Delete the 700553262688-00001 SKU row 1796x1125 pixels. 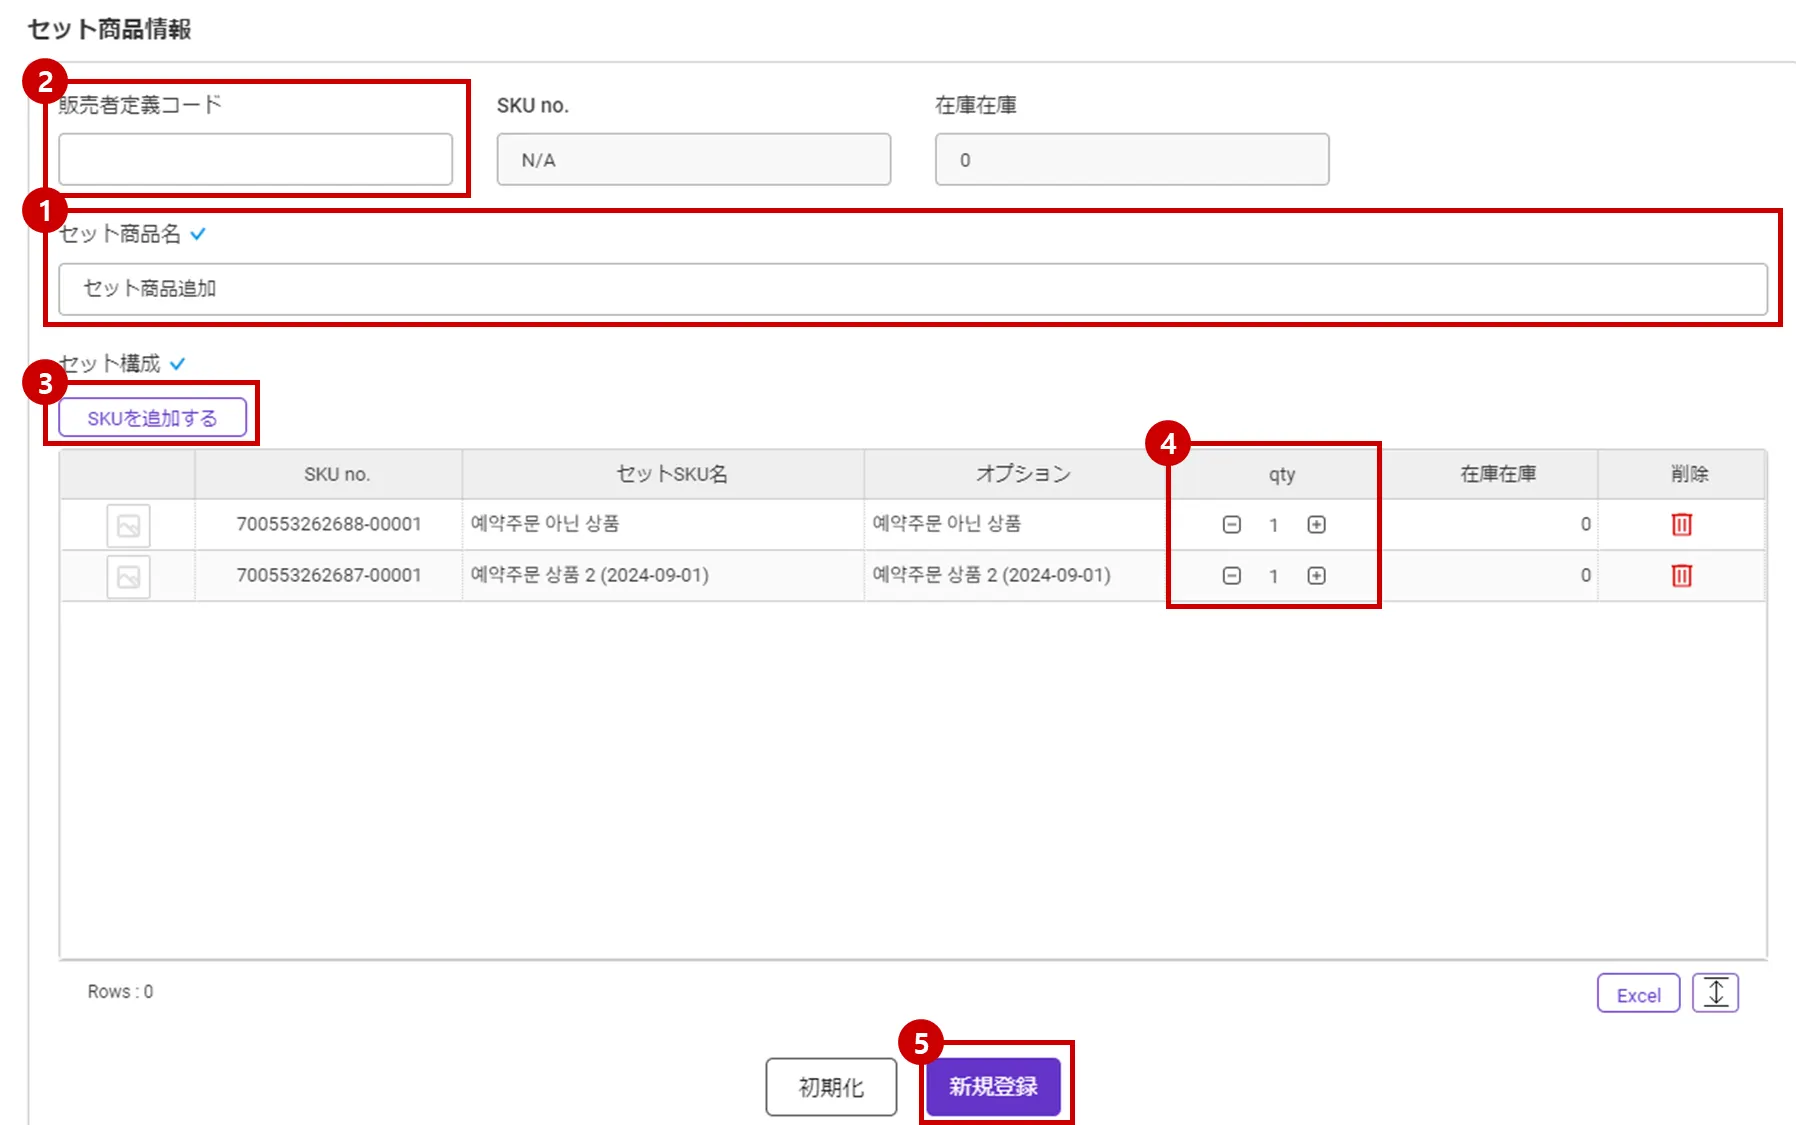pos(1681,524)
